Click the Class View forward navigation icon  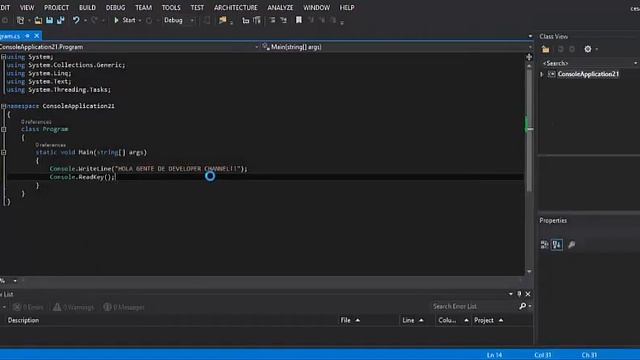tap(572, 49)
